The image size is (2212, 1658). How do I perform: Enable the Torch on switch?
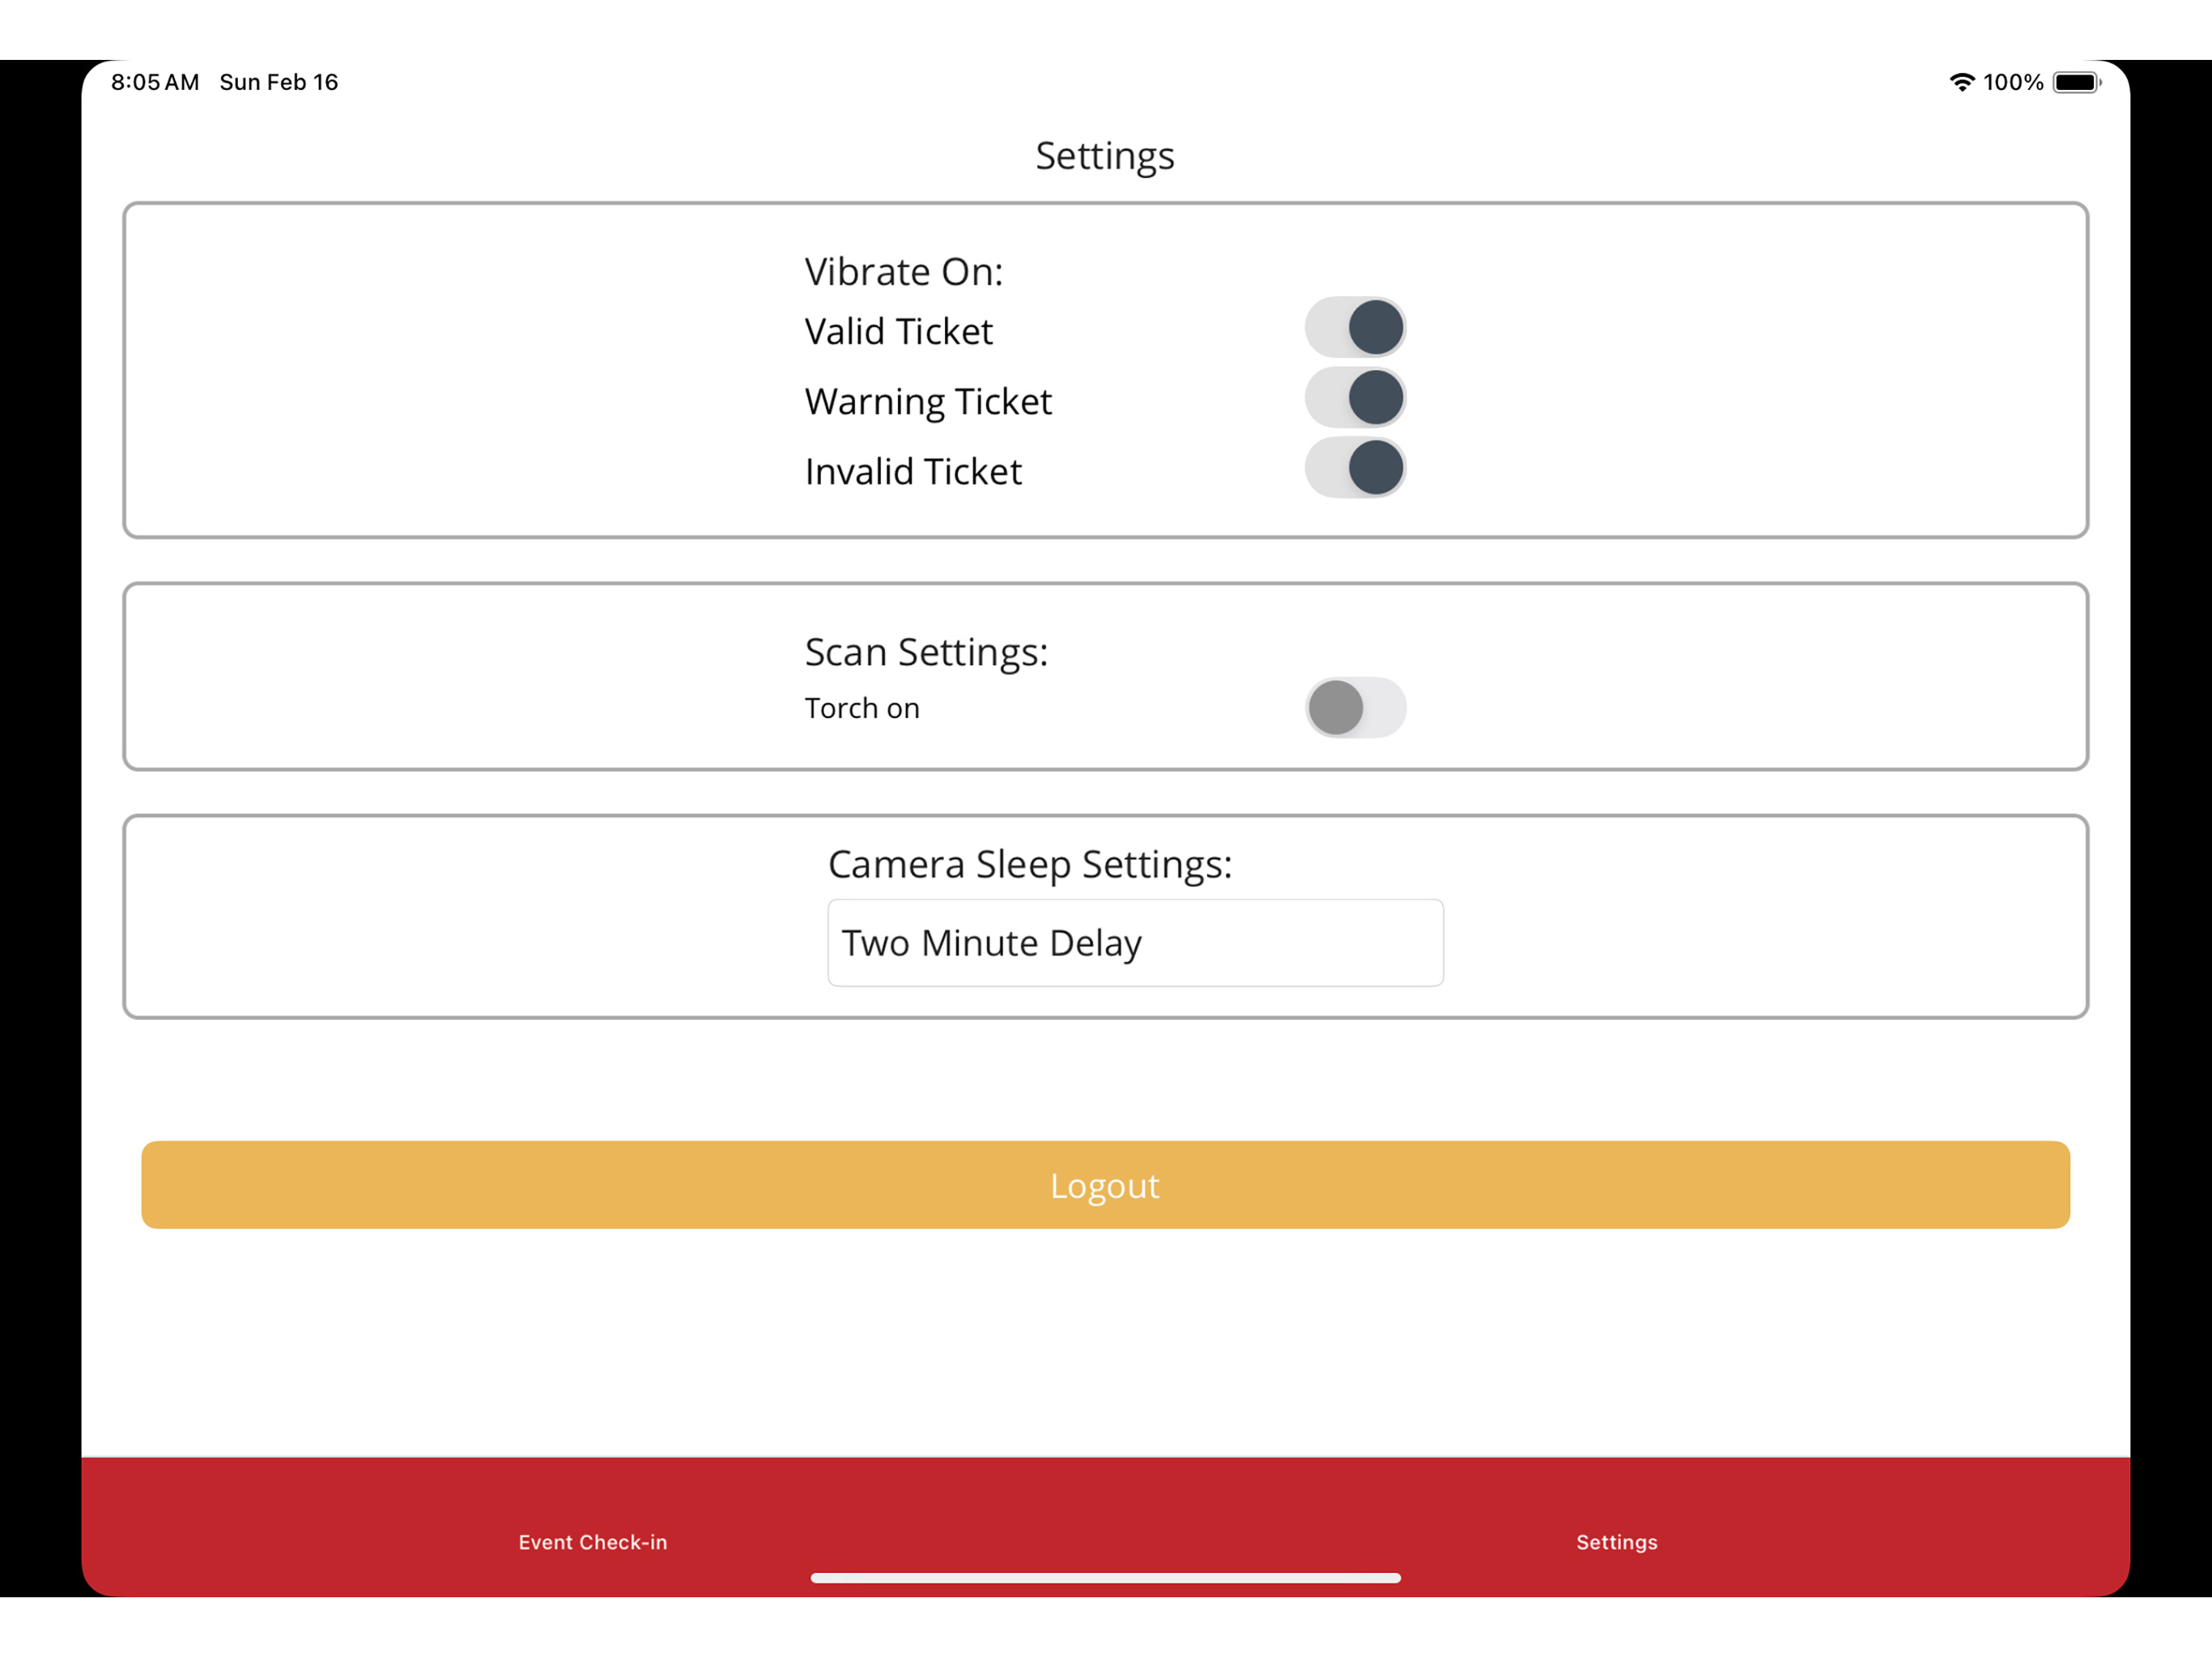click(1355, 708)
